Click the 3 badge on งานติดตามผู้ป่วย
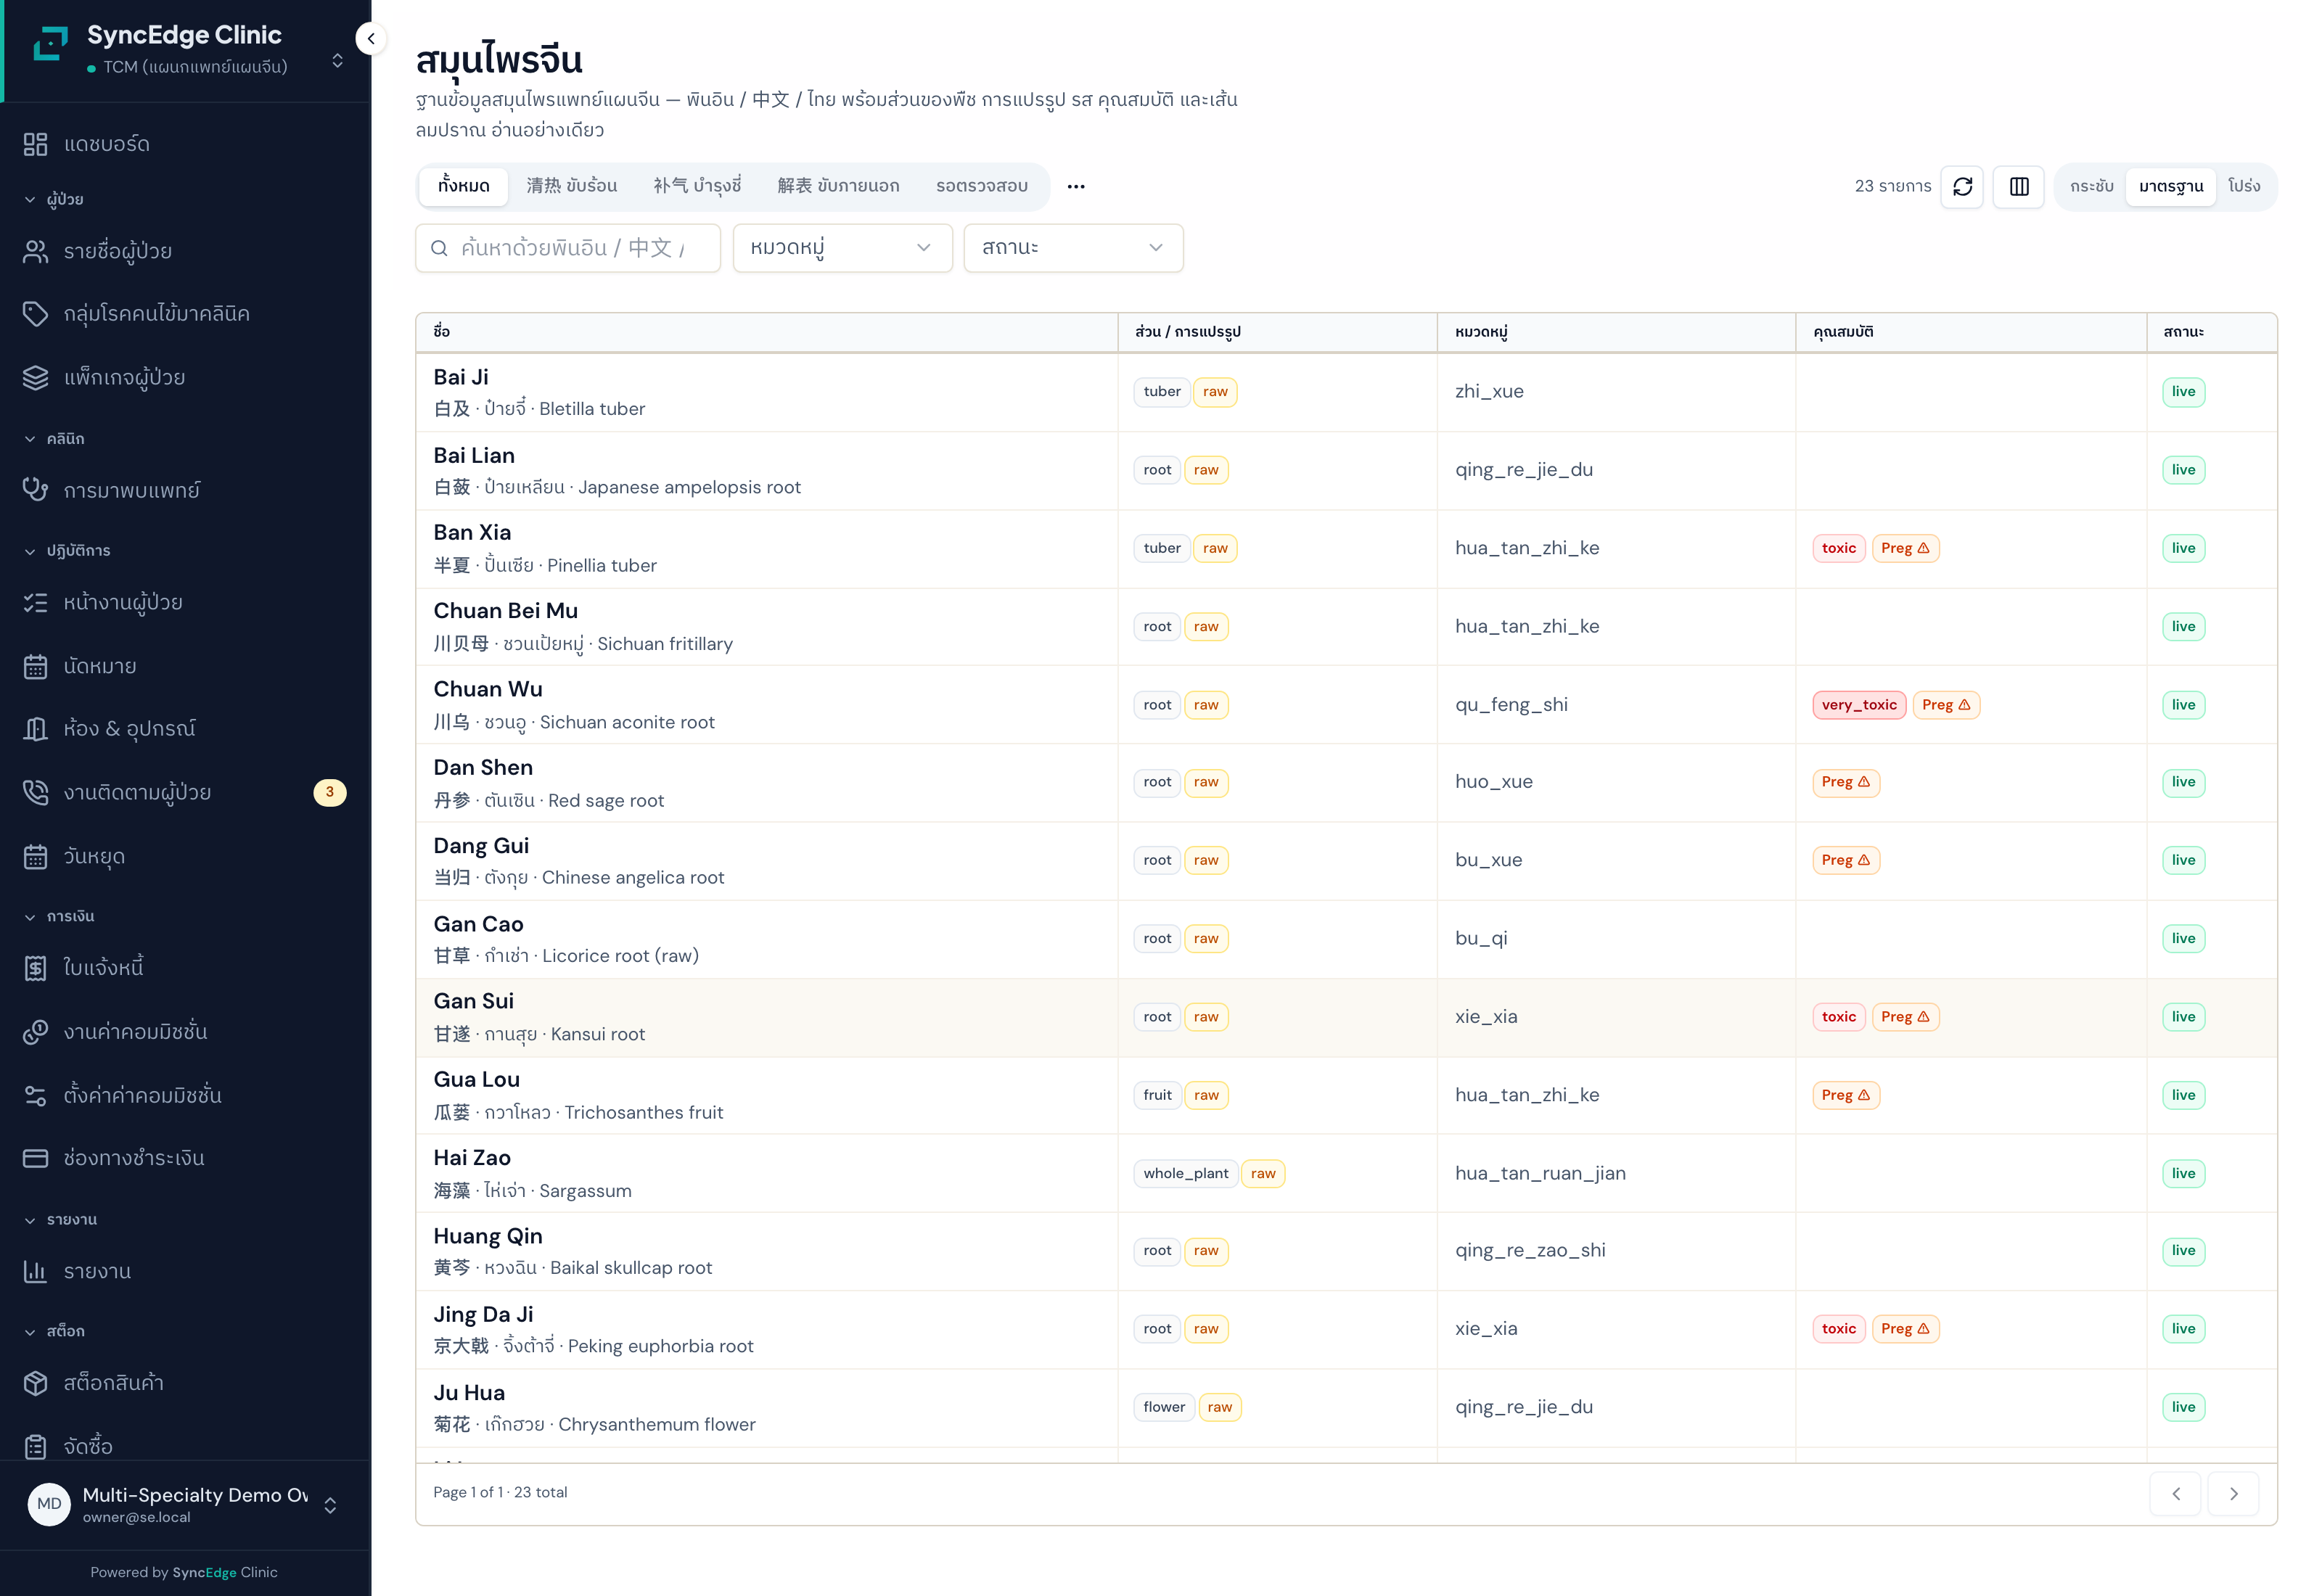 [x=330, y=793]
